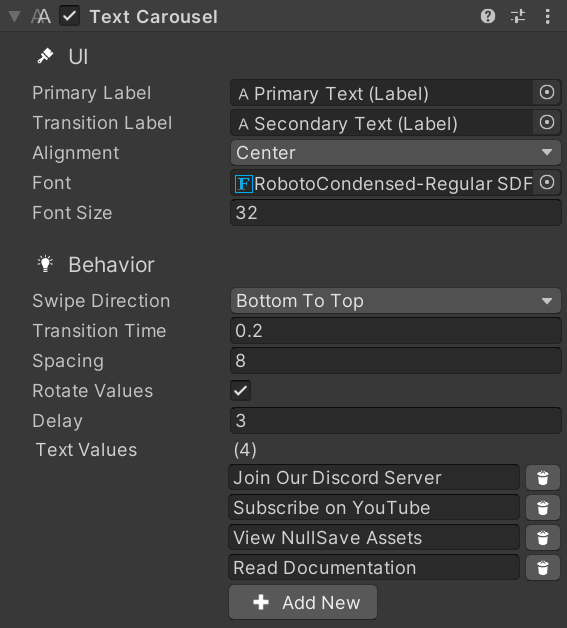
Task: Select the Transition Time value field
Action: click(396, 331)
